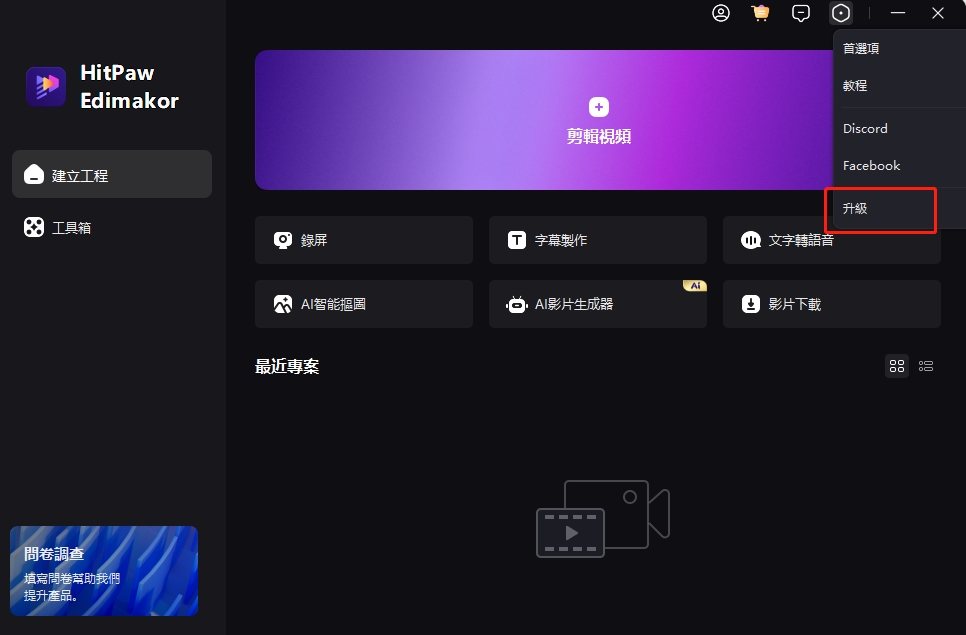This screenshot has height=635, width=966.
Task: Click the 問卷調查 survey banner
Action: [x=103, y=571]
